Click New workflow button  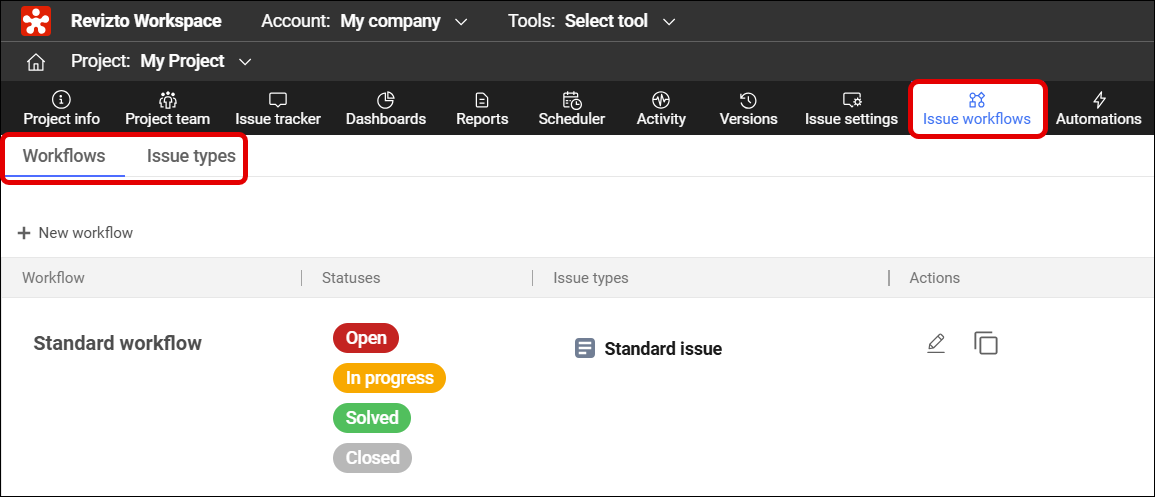tap(75, 233)
